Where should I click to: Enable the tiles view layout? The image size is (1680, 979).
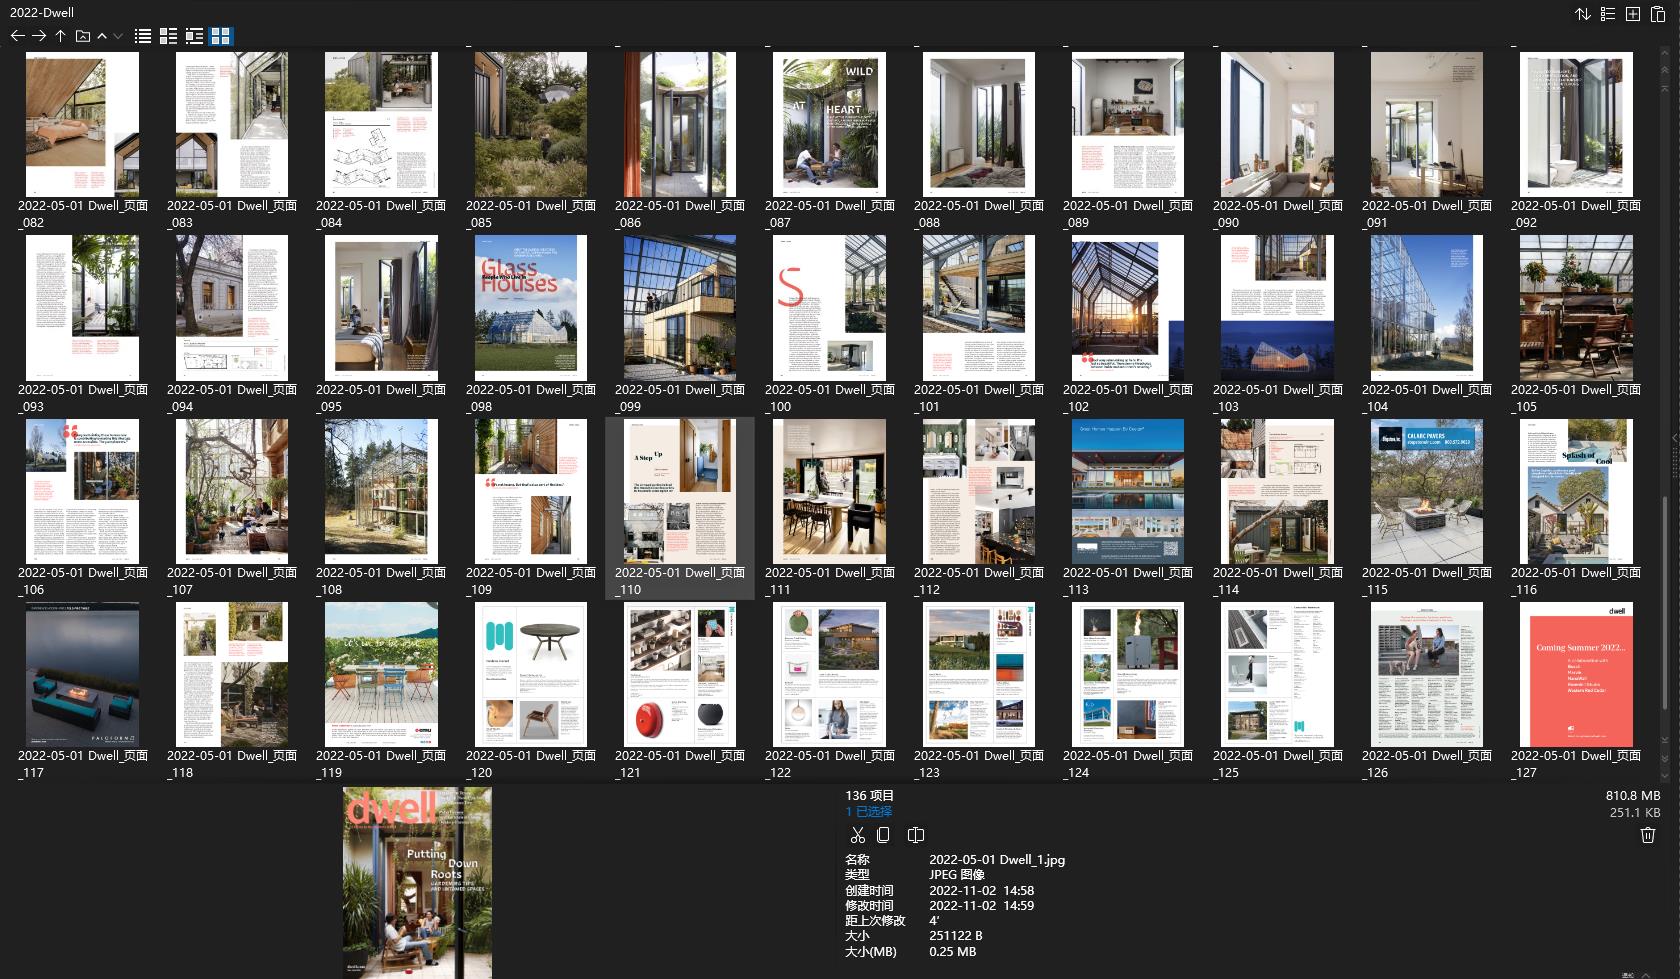coord(166,36)
